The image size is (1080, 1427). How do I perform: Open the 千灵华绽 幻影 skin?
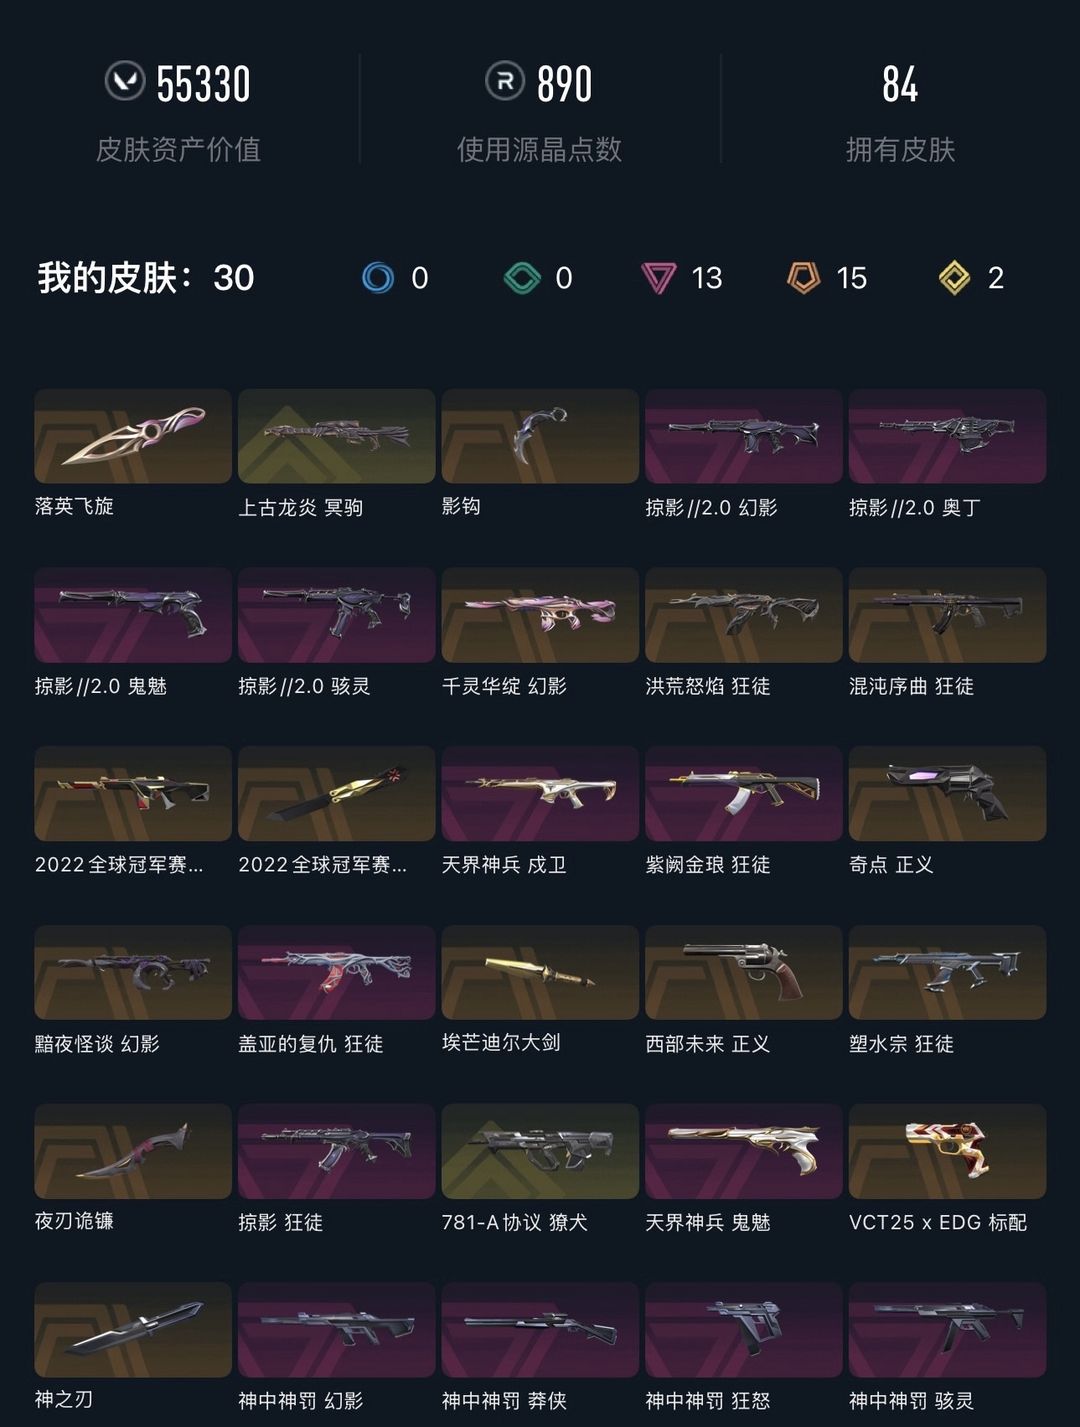point(540,615)
